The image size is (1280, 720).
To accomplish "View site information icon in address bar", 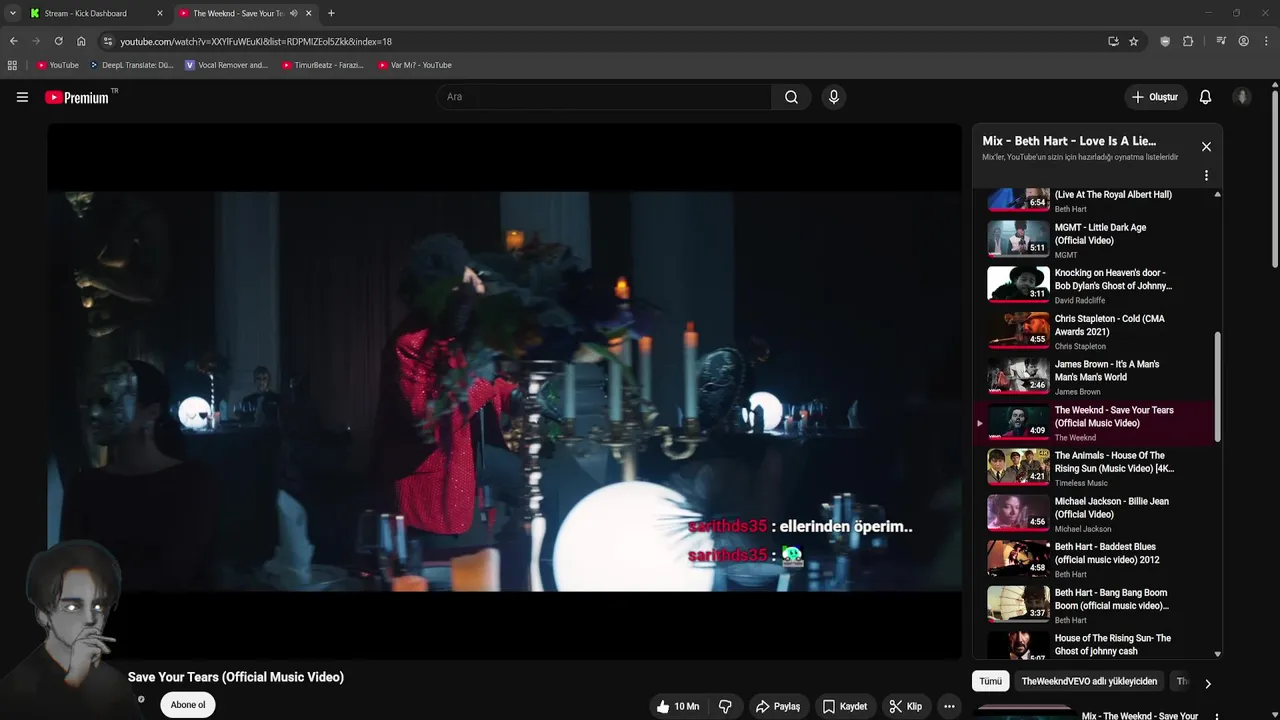I will point(108,41).
